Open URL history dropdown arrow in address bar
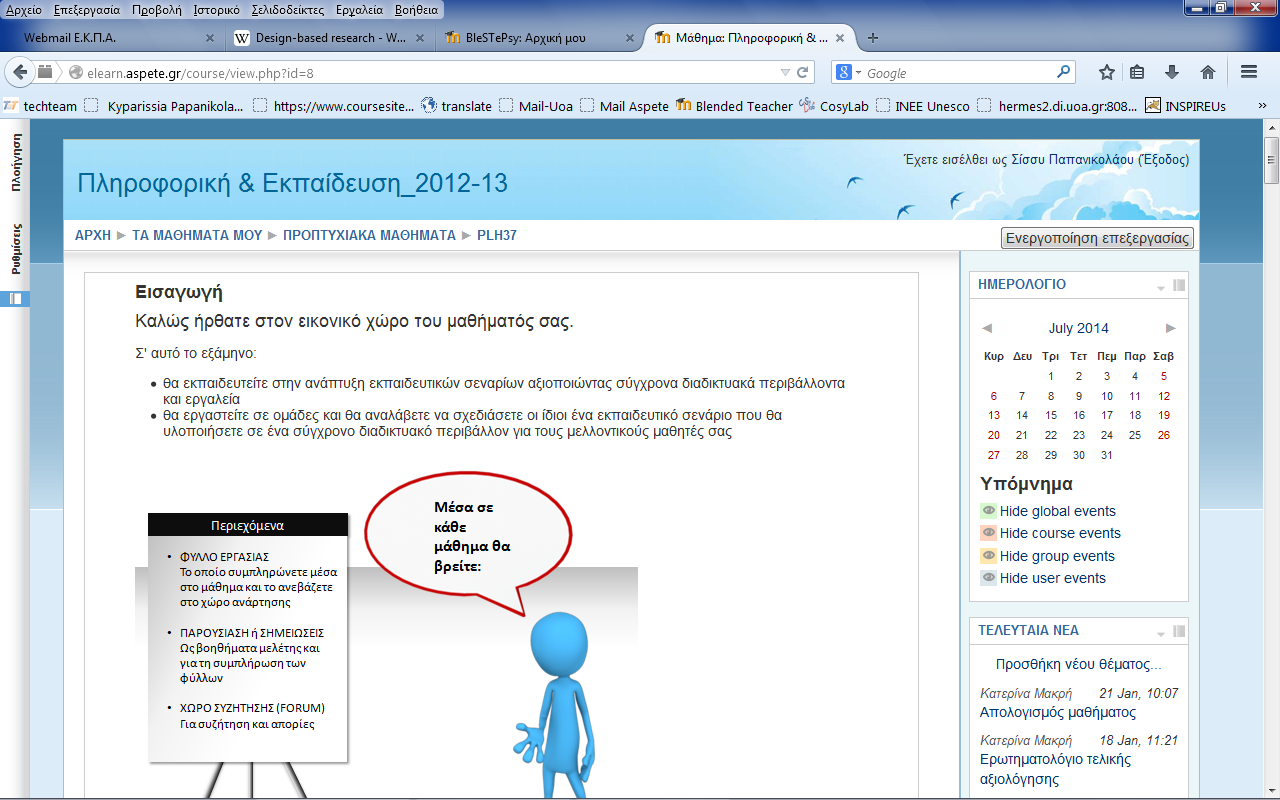The image size is (1280, 800). [785, 73]
